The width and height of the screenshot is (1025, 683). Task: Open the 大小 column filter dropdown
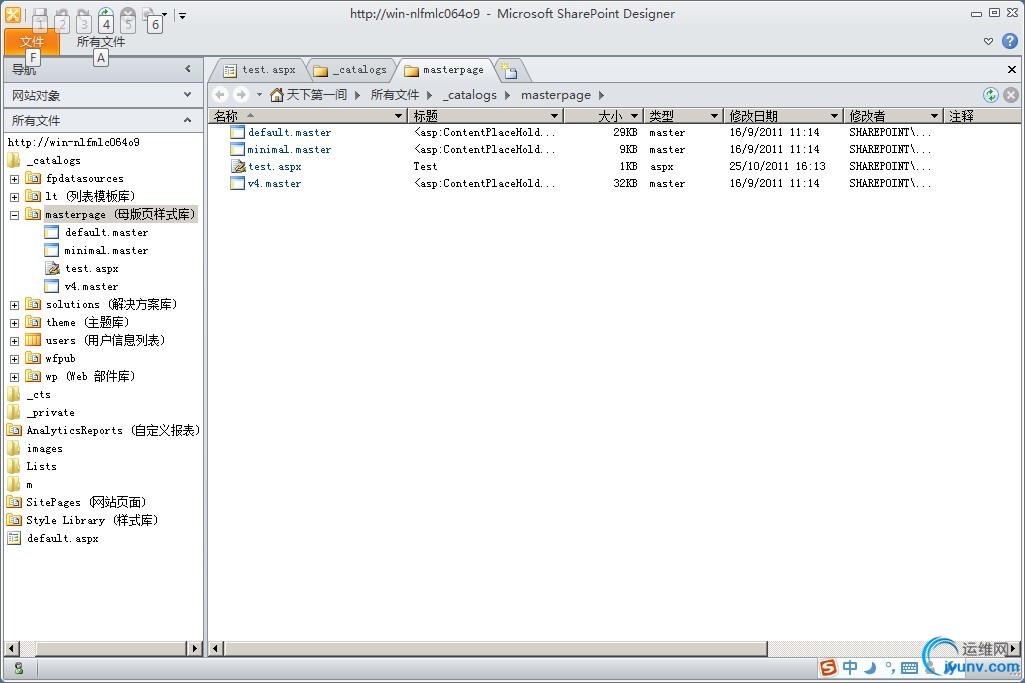(x=633, y=116)
